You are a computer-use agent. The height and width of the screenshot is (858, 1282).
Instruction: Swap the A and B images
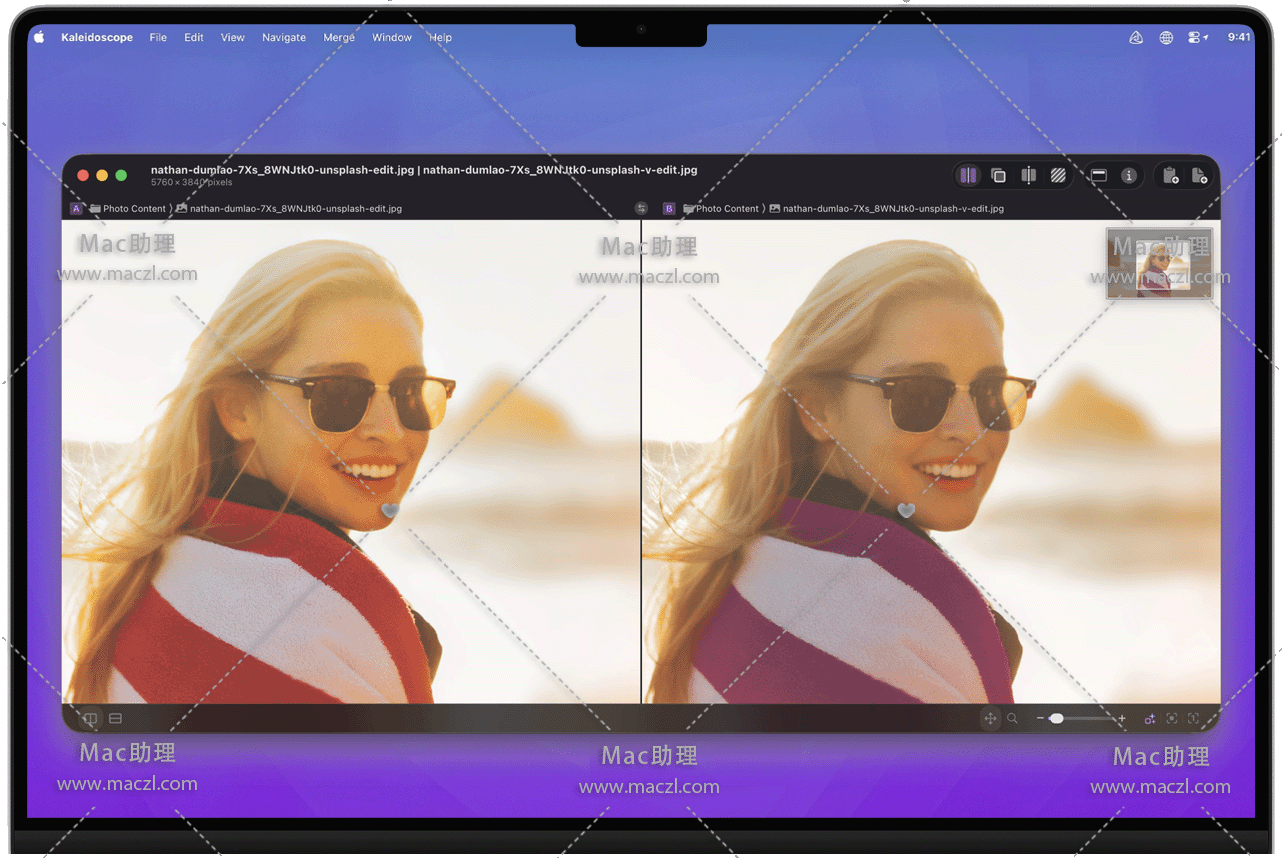pyautogui.click(x=641, y=209)
